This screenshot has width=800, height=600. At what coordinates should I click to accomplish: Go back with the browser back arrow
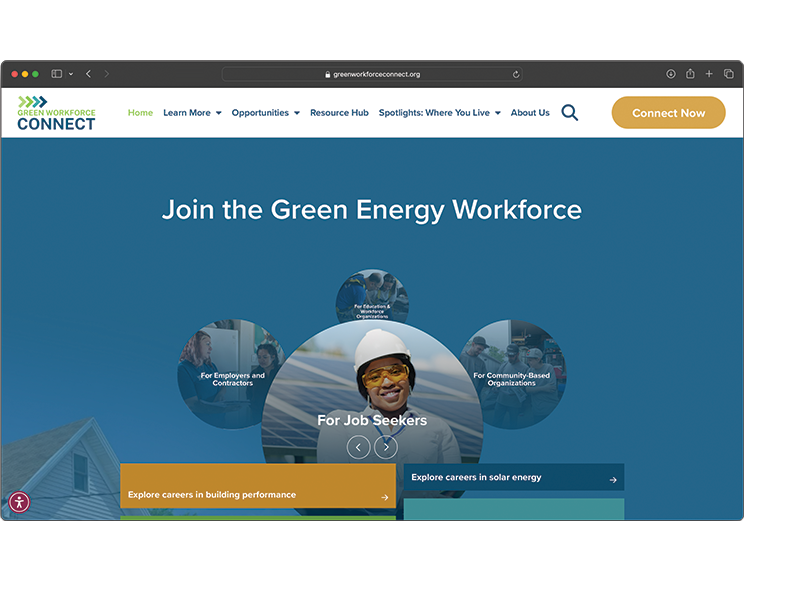pyautogui.click(x=88, y=74)
